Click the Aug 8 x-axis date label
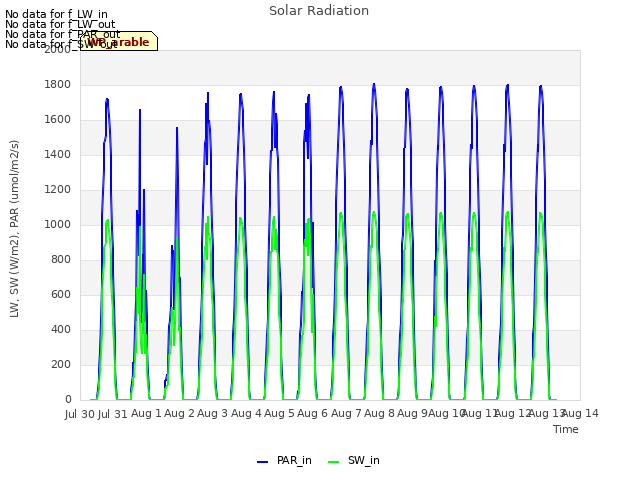Screen dimensions: 640x480 click(x=379, y=413)
